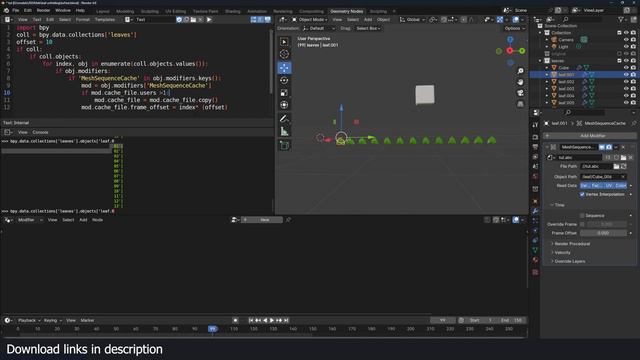The height and width of the screenshot is (360, 640).
Task: Open the Global transform orientation dropdown
Action: 412,20
